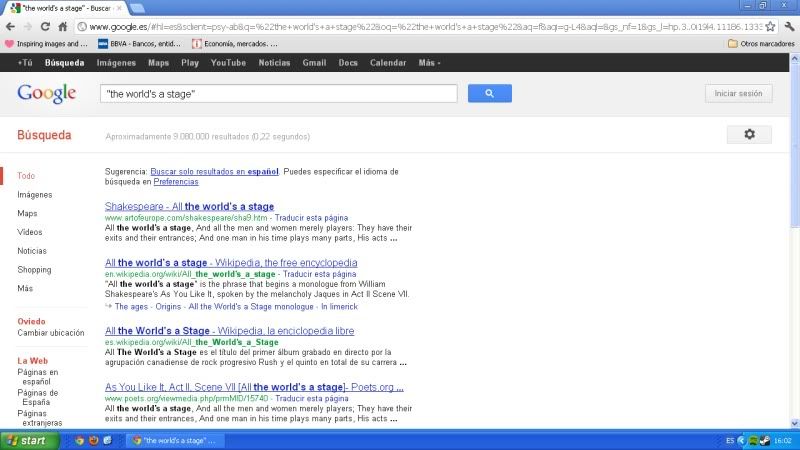Open search settings gear icon
Screen dimensions: 800x450
(749, 134)
